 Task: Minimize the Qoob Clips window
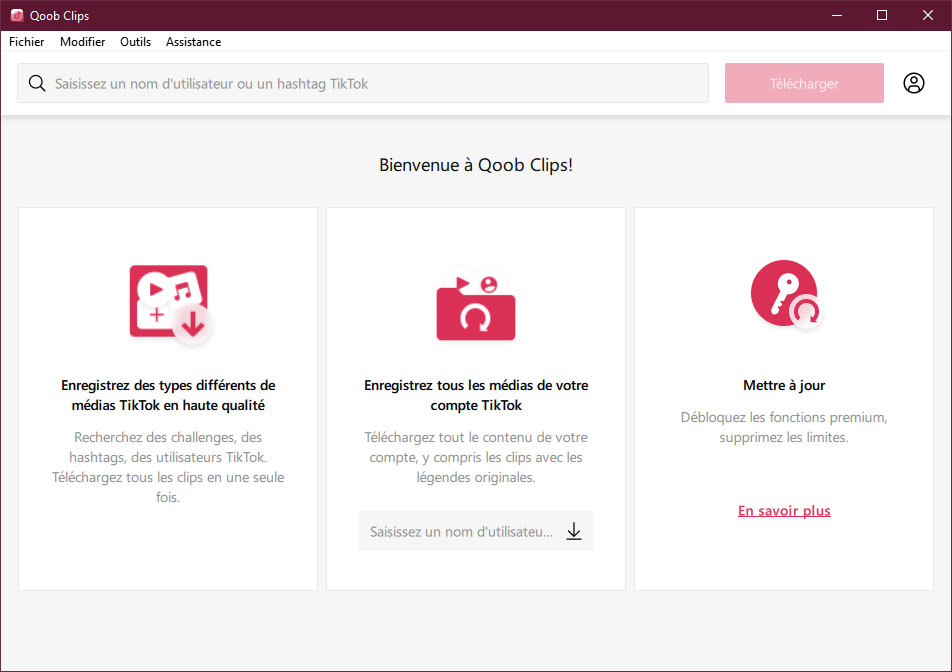837,15
